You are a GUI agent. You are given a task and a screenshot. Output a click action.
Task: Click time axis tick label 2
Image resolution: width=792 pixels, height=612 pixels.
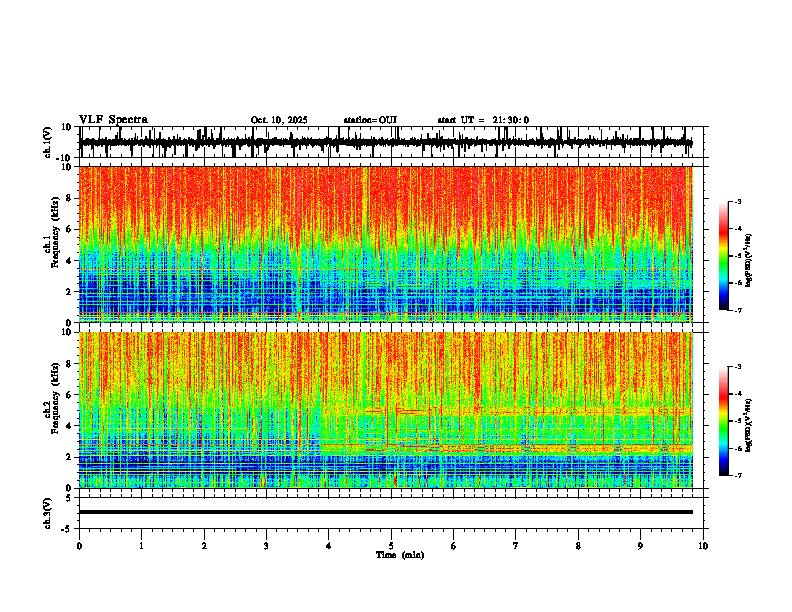pos(204,546)
